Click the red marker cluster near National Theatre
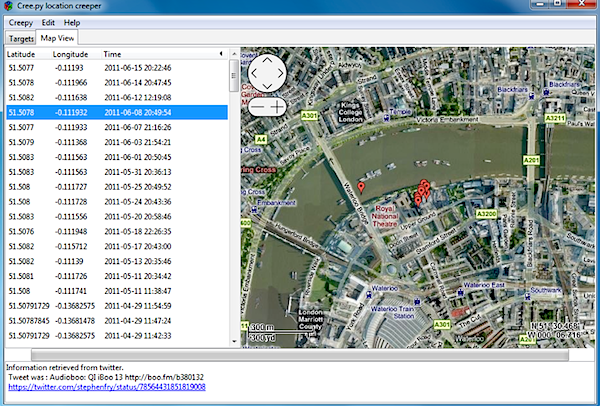This screenshot has width=600, height=406. pyautogui.click(x=422, y=192)
